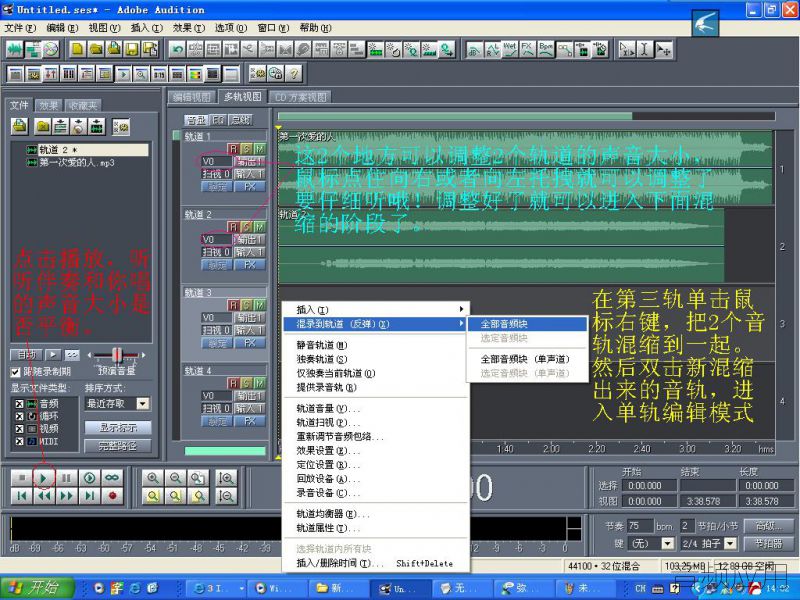The image size is (800, 600).
Task: Click the save session floppy disk icon
Action: (x=132, y=49)
